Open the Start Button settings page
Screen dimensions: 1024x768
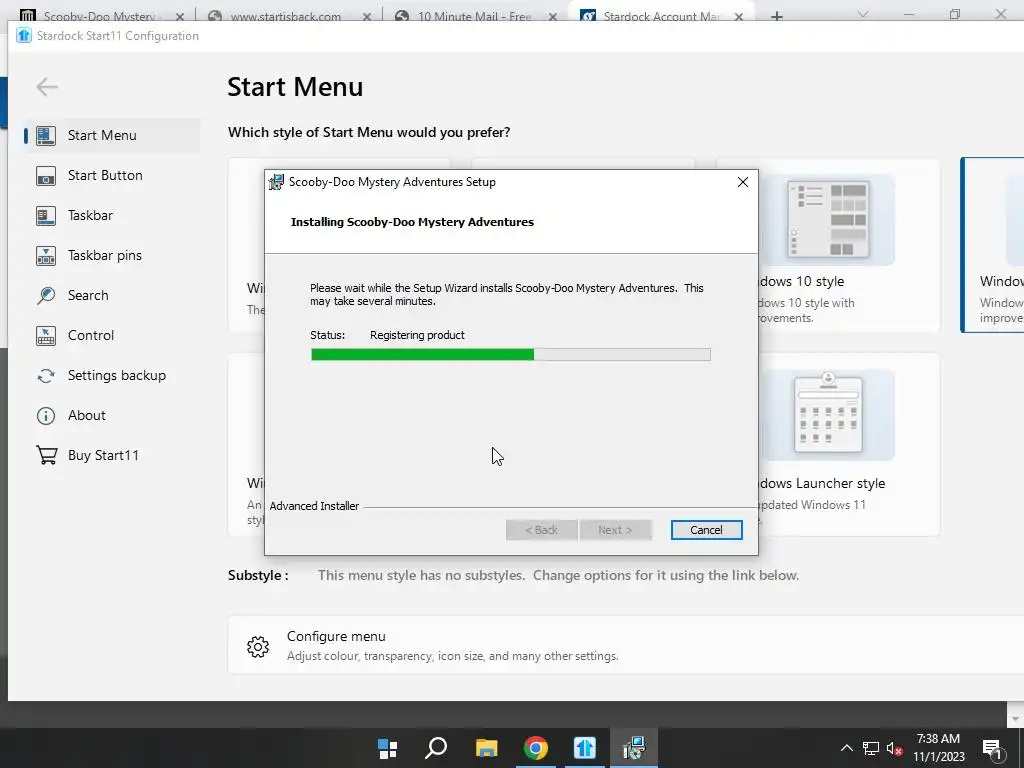105,175
